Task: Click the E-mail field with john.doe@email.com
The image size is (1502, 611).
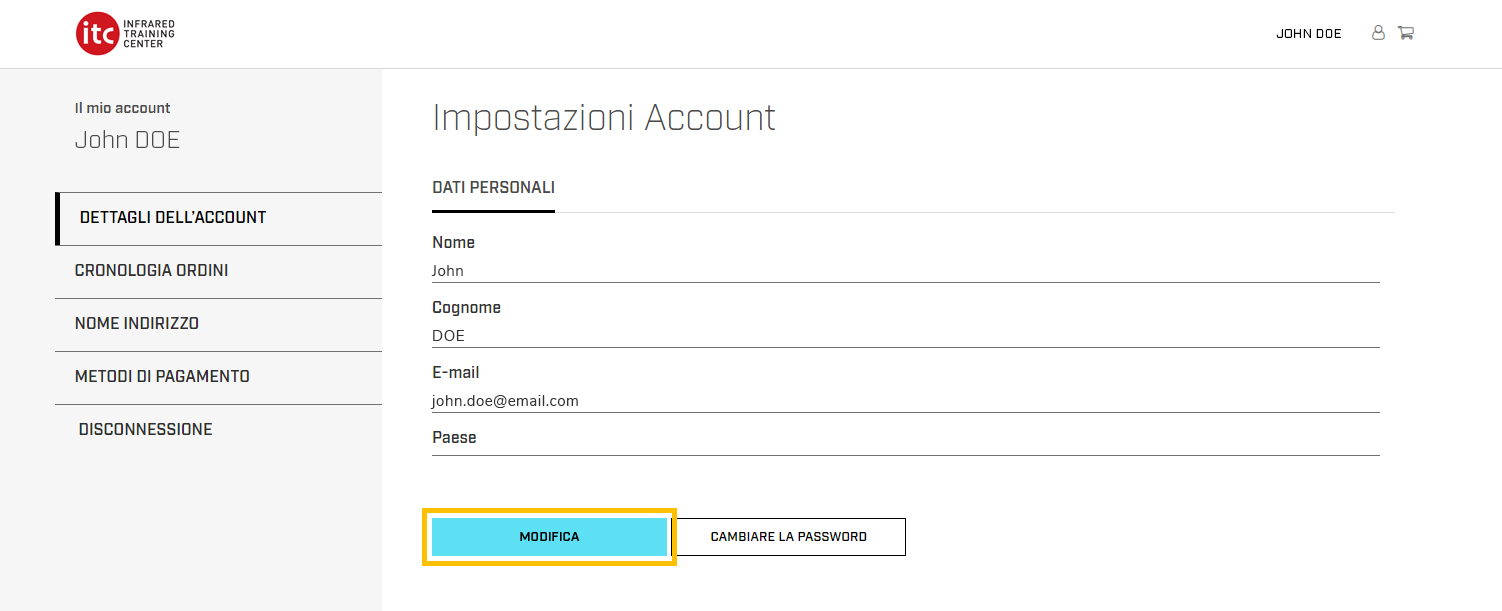Action: point(905,401)
